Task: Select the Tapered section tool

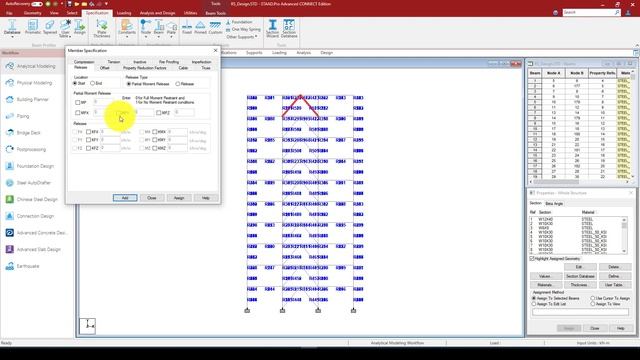Action: [50, 27]
